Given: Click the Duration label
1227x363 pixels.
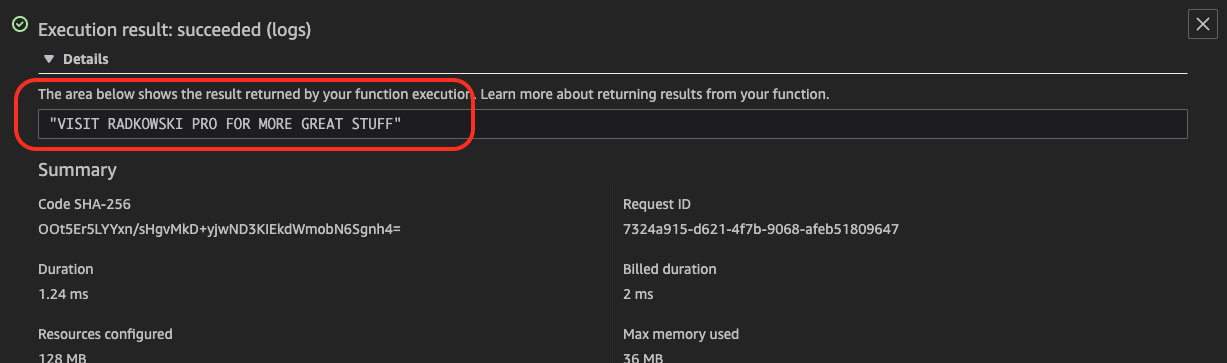Looking at the screenshot, I should point(65,269).
